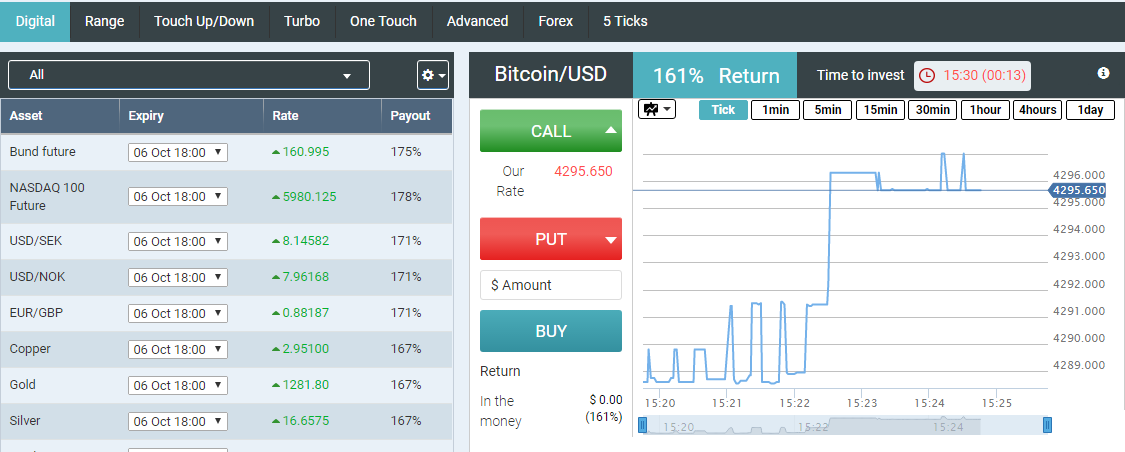Open the Touch Up/Down tab

[x=204, y=21]
